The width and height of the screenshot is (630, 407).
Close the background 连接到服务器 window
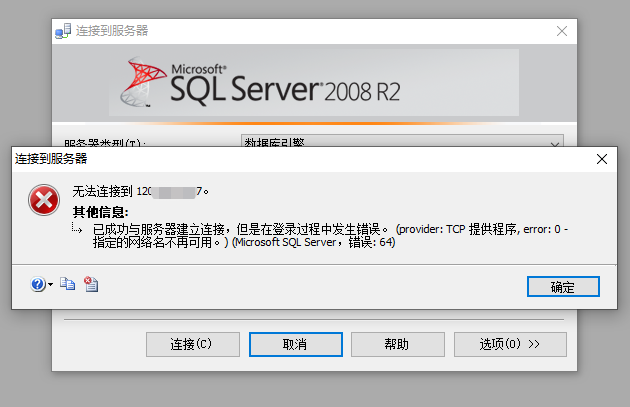(562, 31)
